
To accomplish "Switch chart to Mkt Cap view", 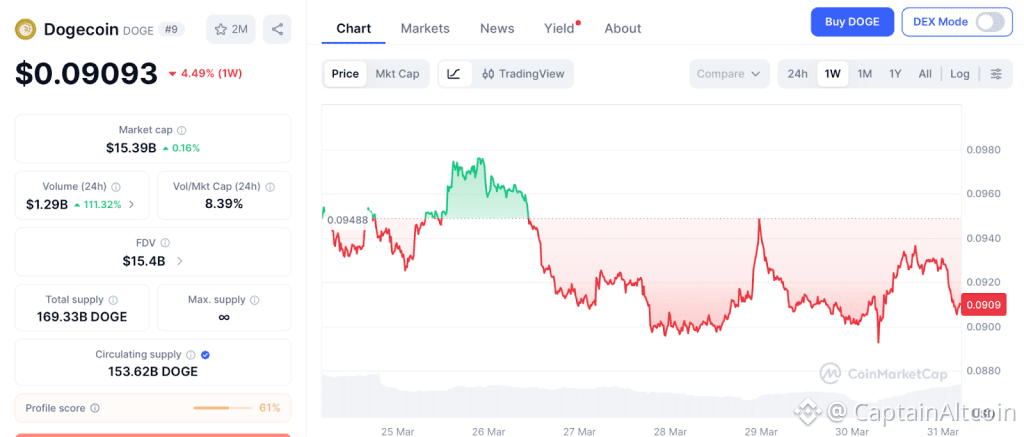I will click(x=397, y=74).
